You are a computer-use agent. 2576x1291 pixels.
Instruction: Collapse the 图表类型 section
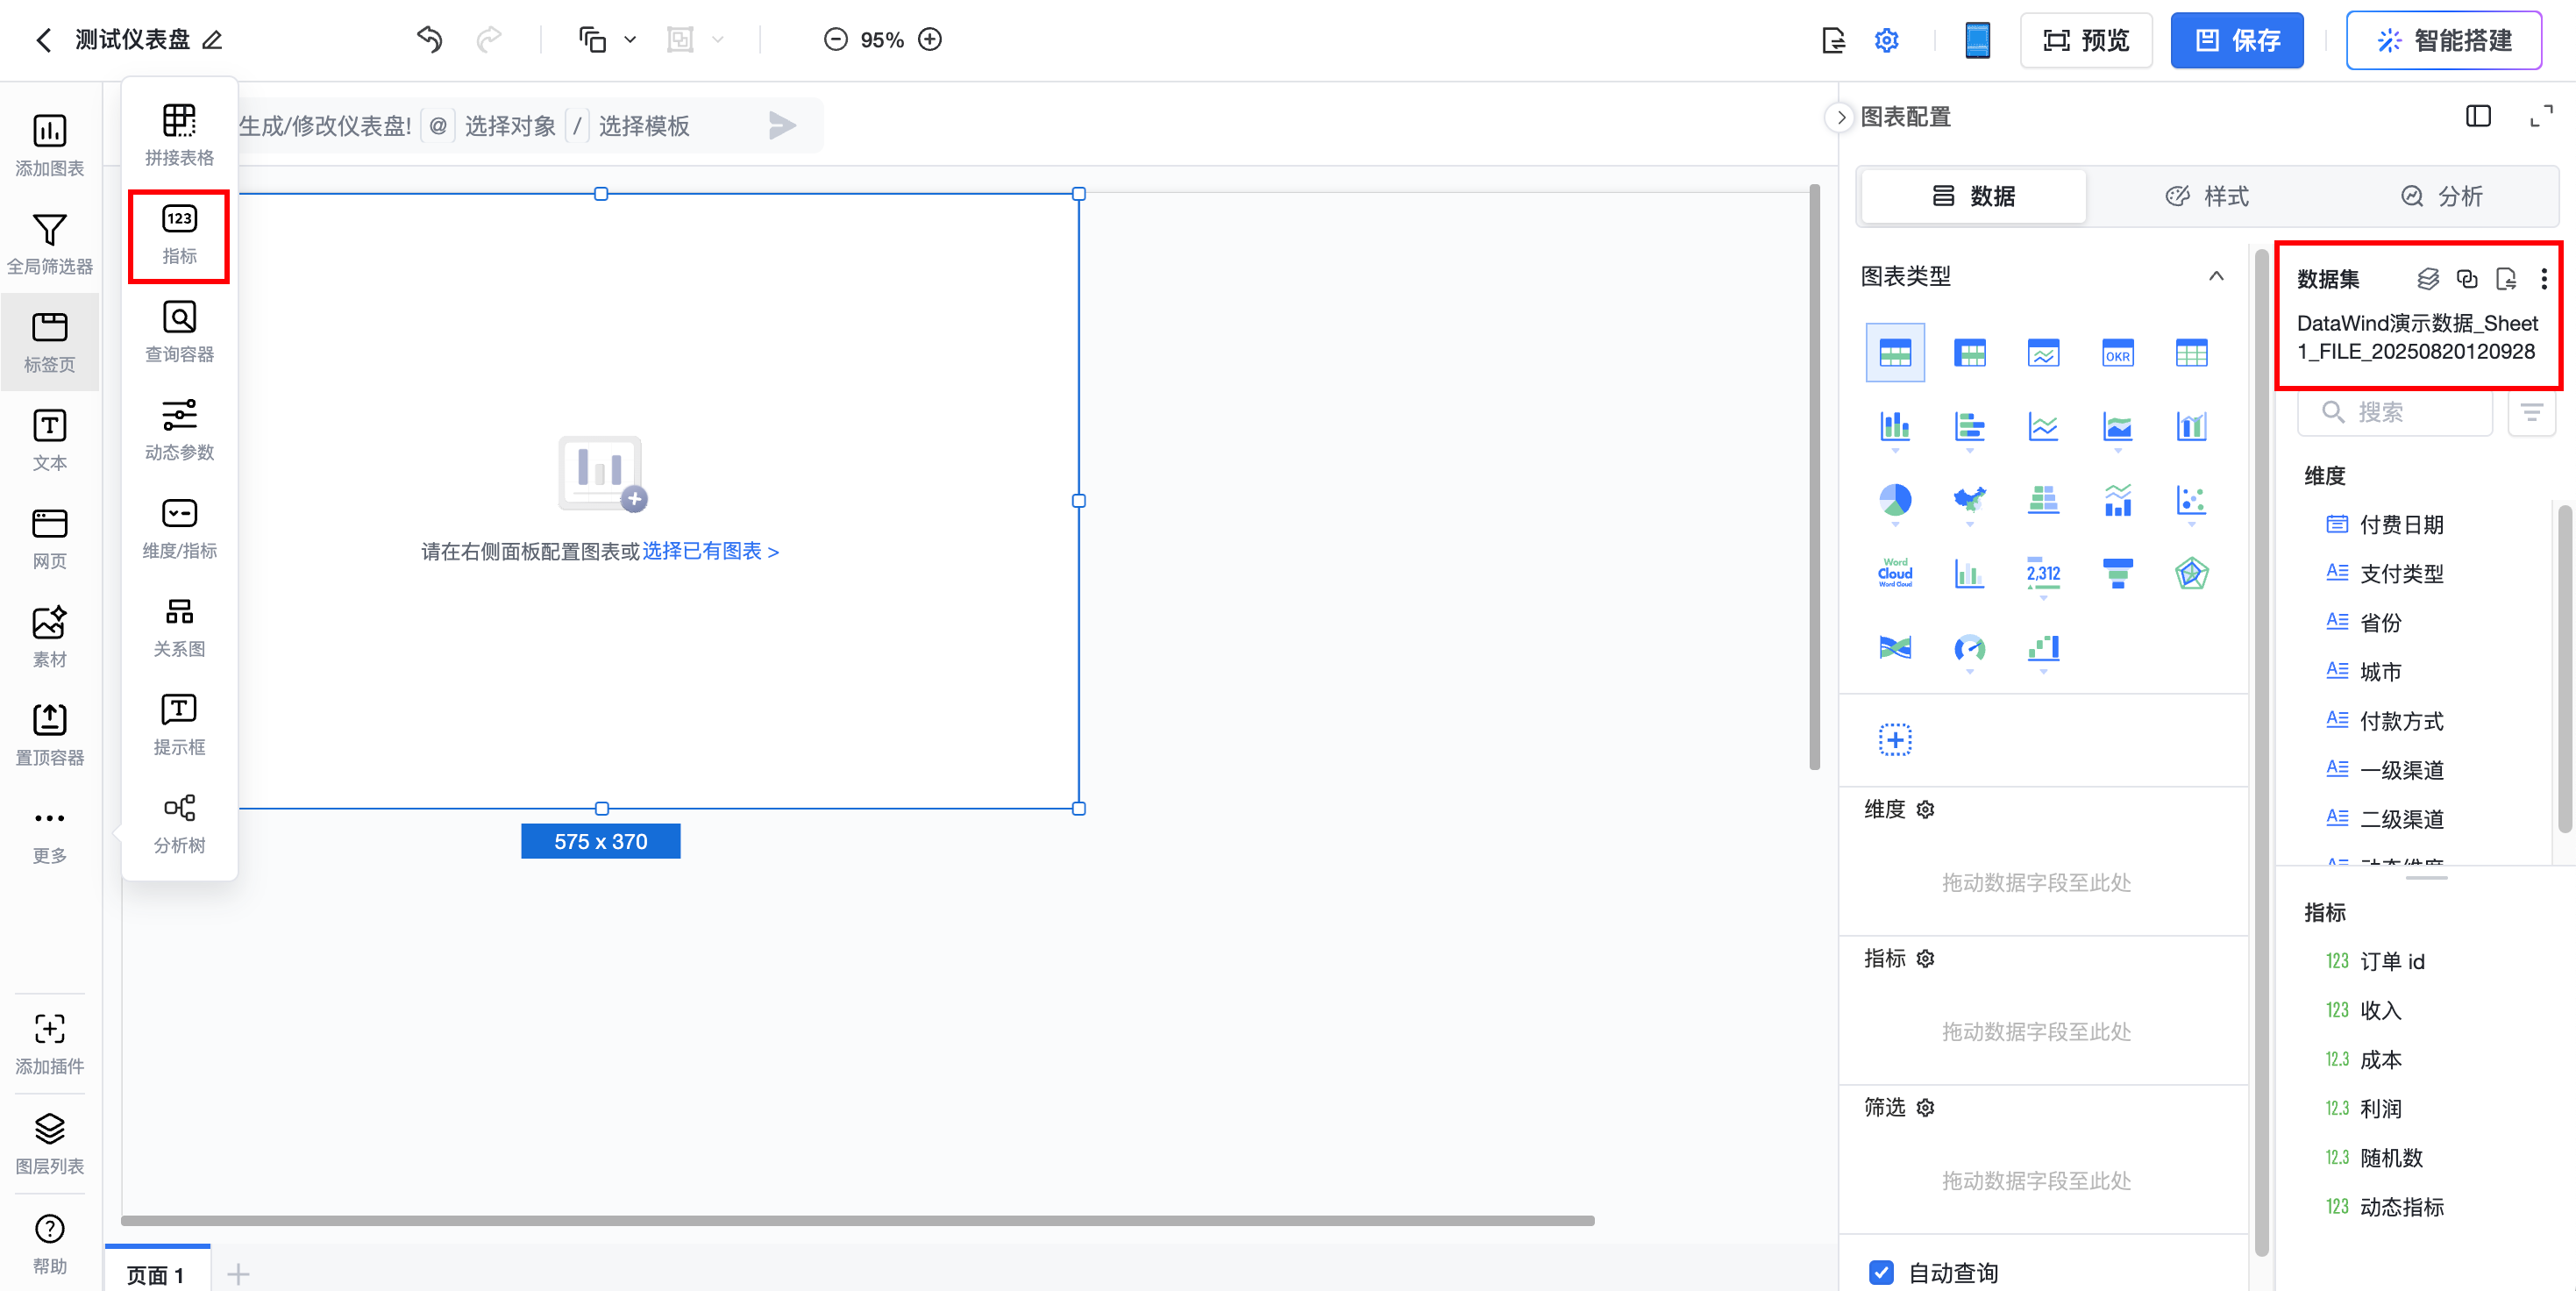tap(2216, 276)
